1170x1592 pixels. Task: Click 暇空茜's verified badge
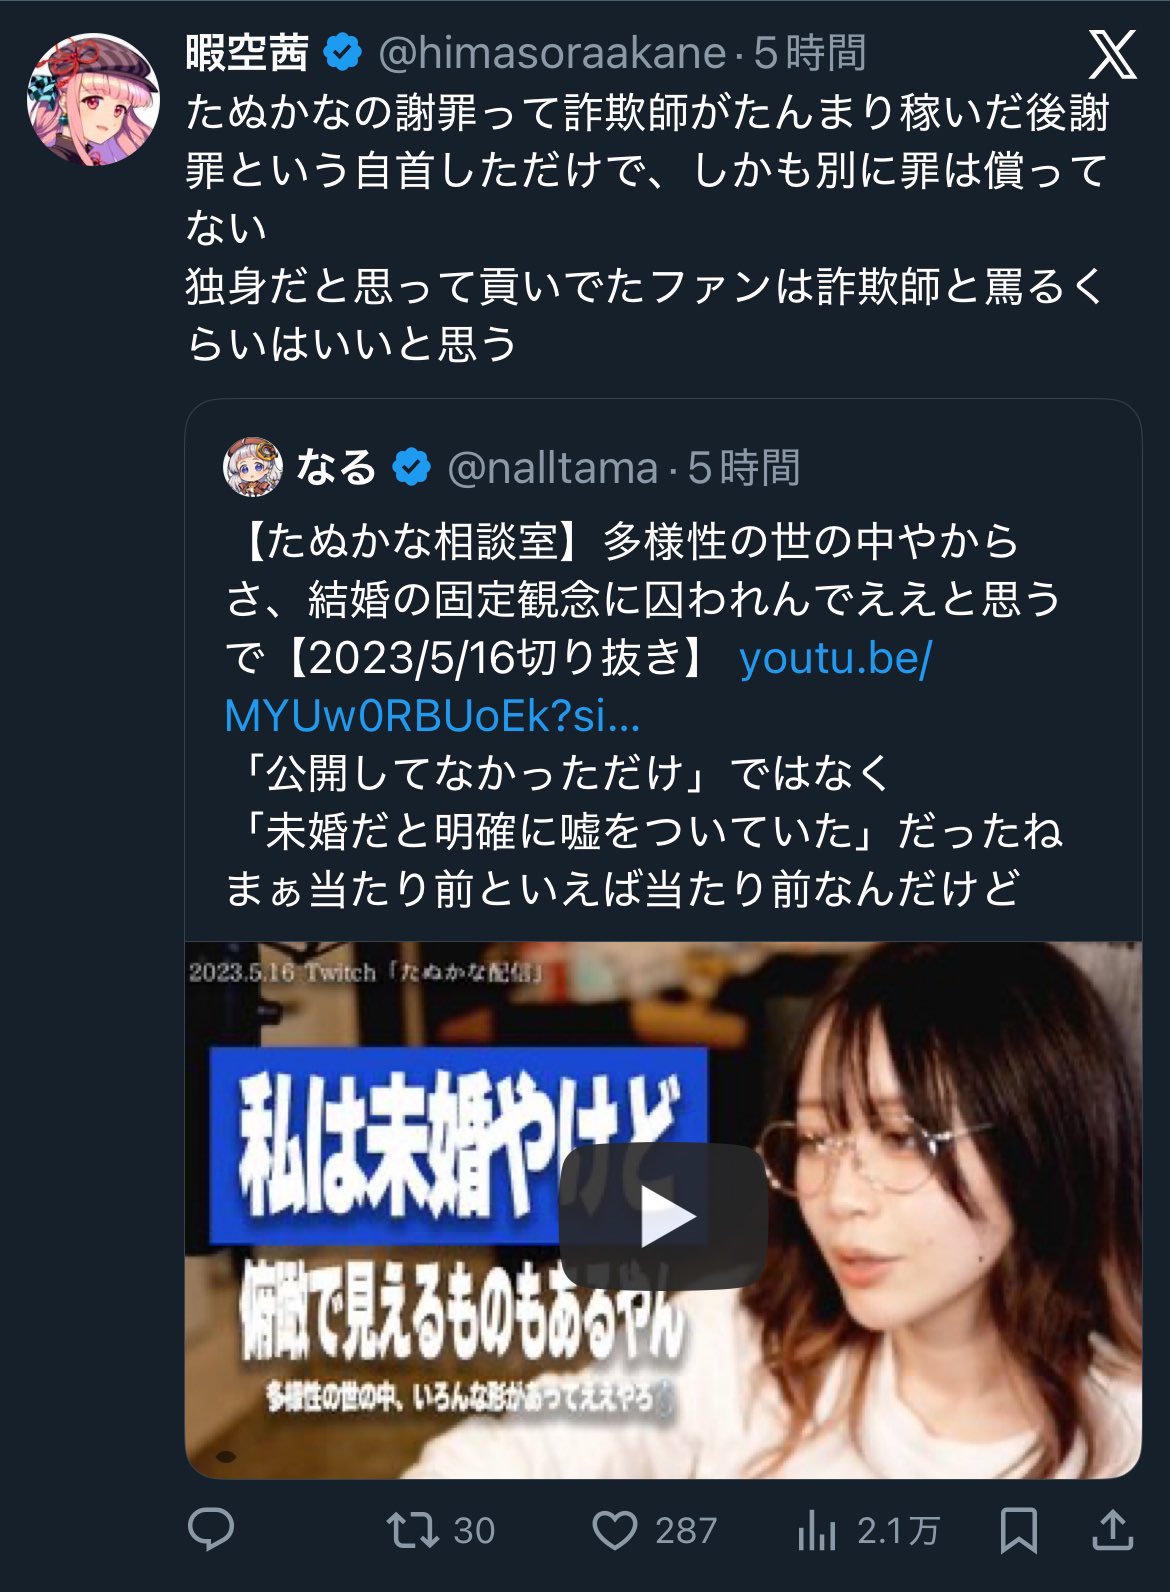pyautogui.click(x=343, y=53)
